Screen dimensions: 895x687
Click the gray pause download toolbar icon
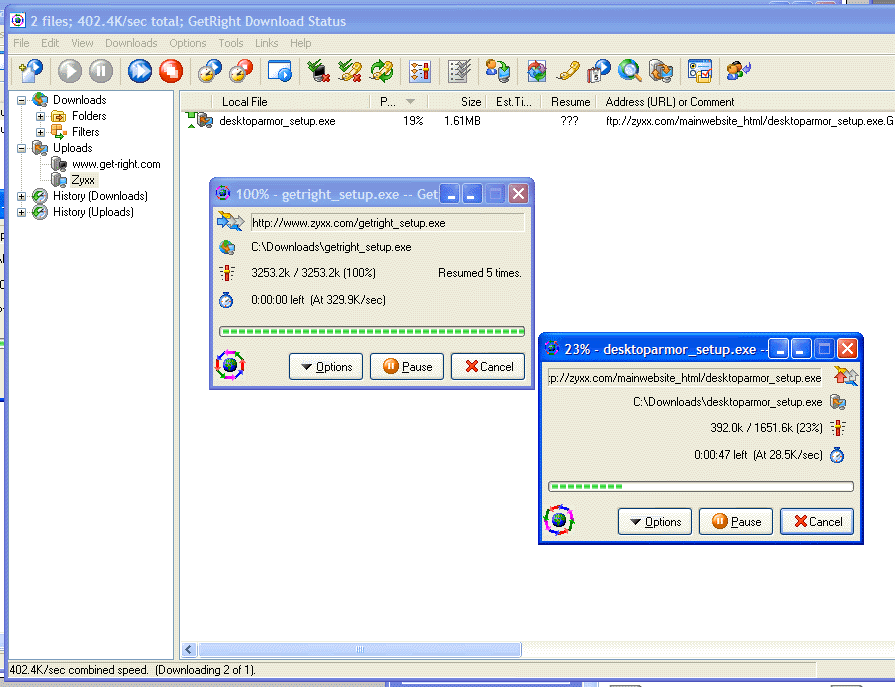tap(101, 71)
